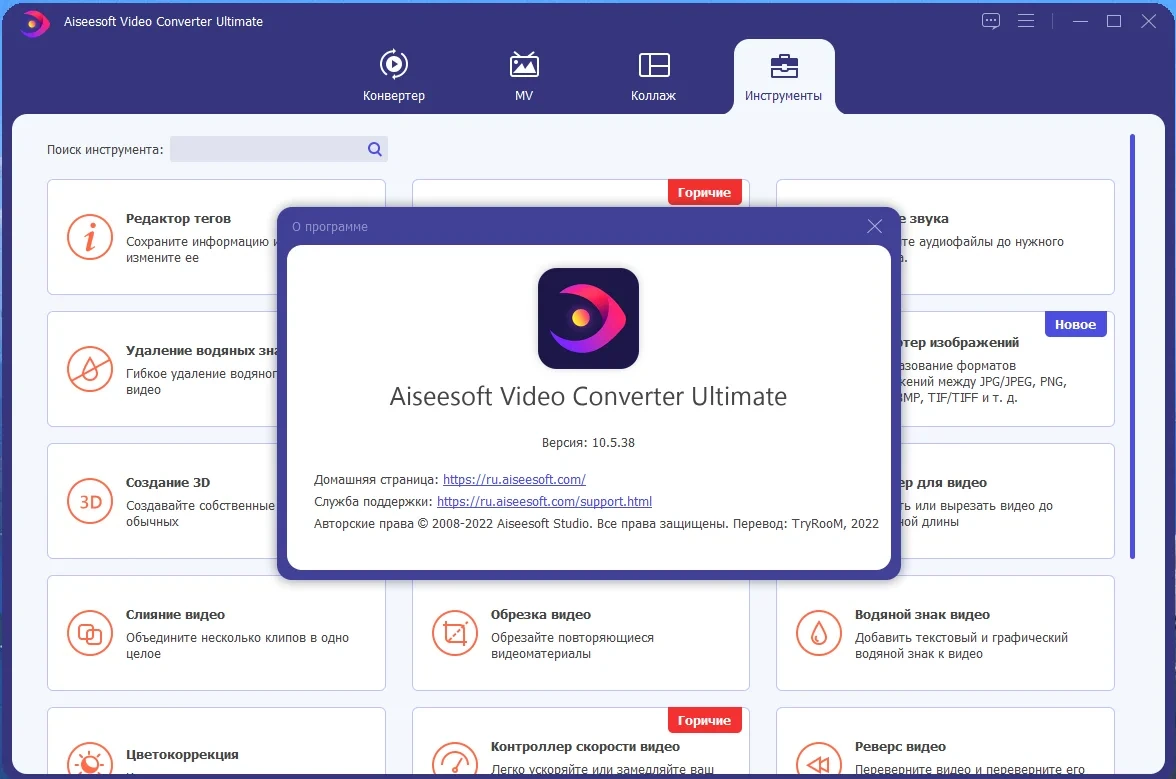This screenshot has width=1176, height=779.
Task: Select the Обрезка видео tool title
Action: pyautogui.click(x=541, y=614)
